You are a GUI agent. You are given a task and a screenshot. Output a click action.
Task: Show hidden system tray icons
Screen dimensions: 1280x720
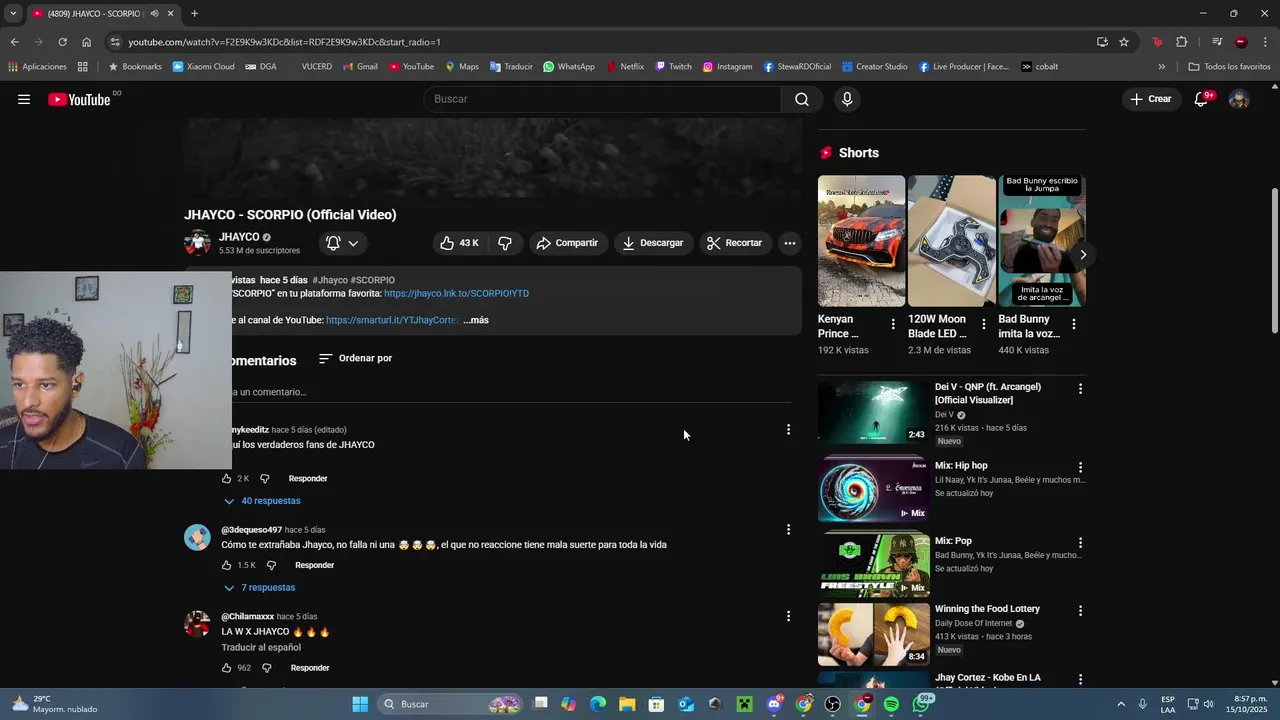pyautogui.click(x=1120, y=704)
